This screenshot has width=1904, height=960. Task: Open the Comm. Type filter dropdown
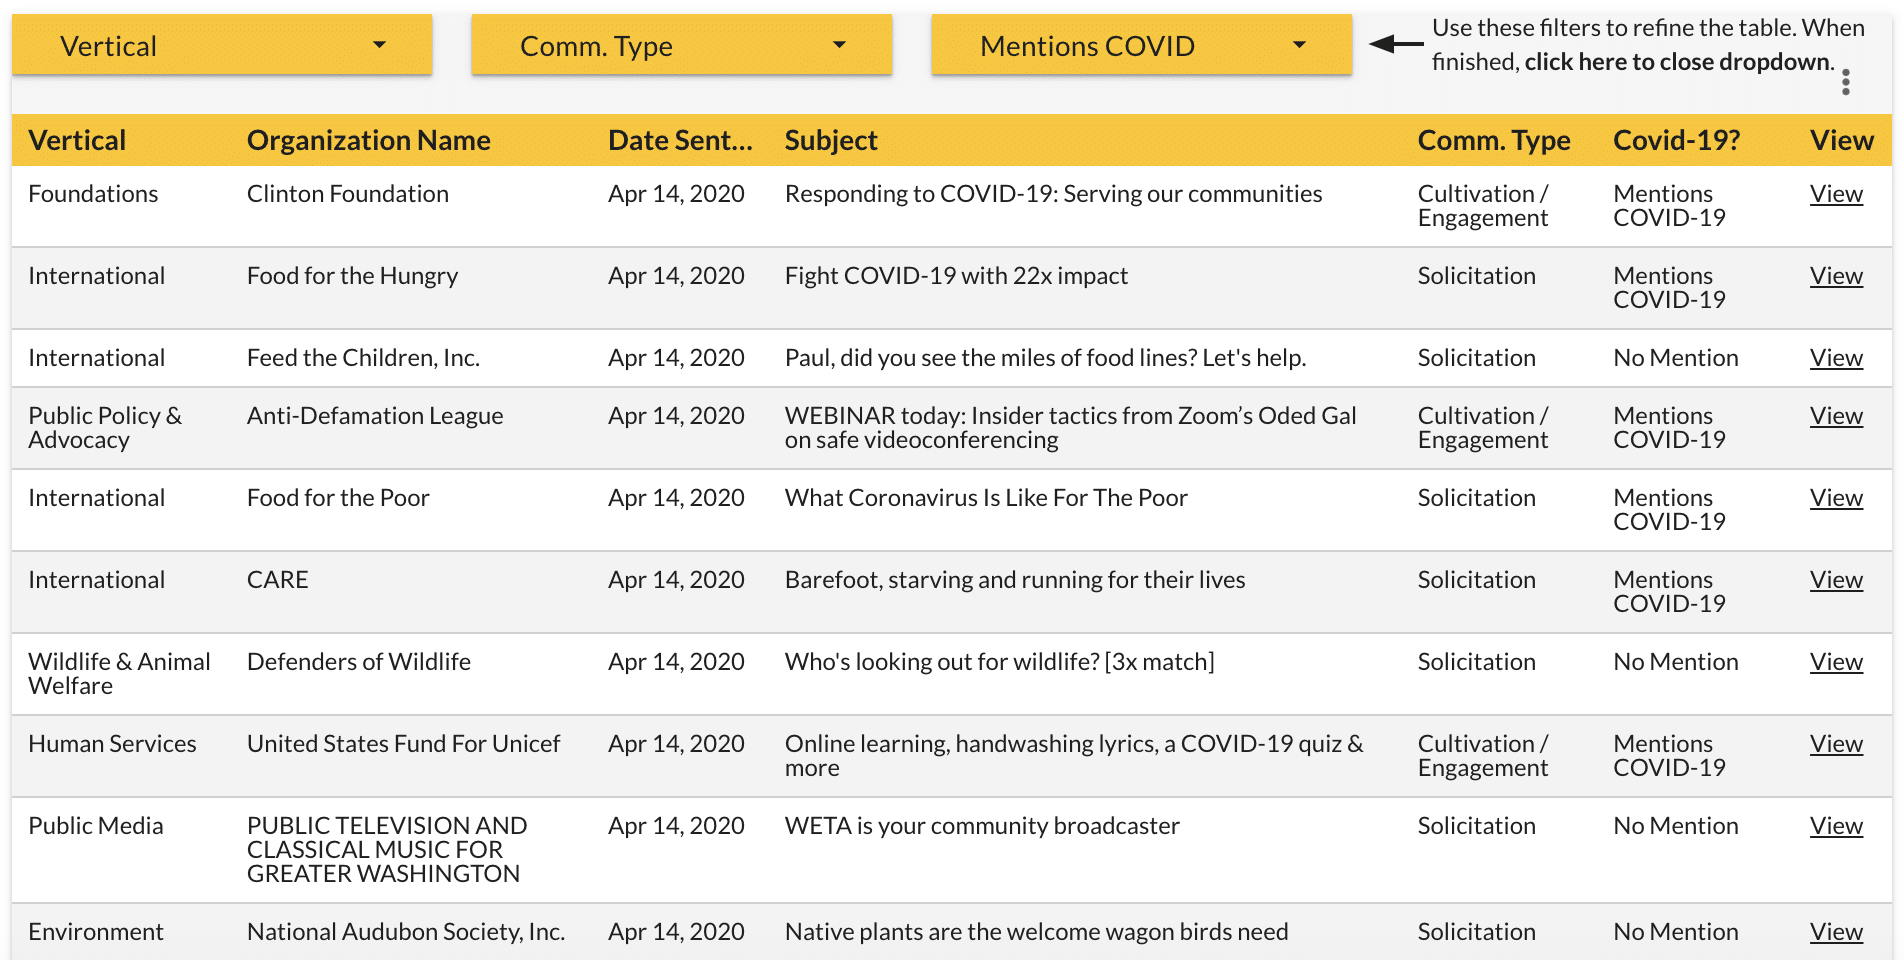681,45
